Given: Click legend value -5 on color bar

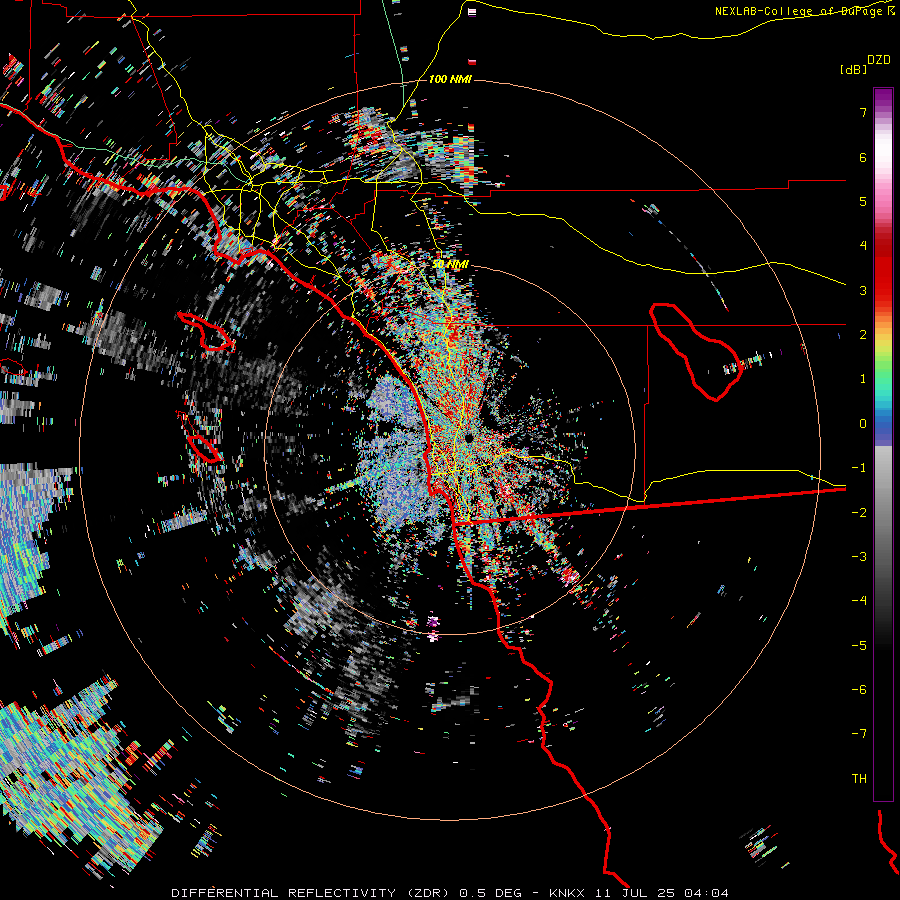Looking at the screenshot, I should point(859,646).
